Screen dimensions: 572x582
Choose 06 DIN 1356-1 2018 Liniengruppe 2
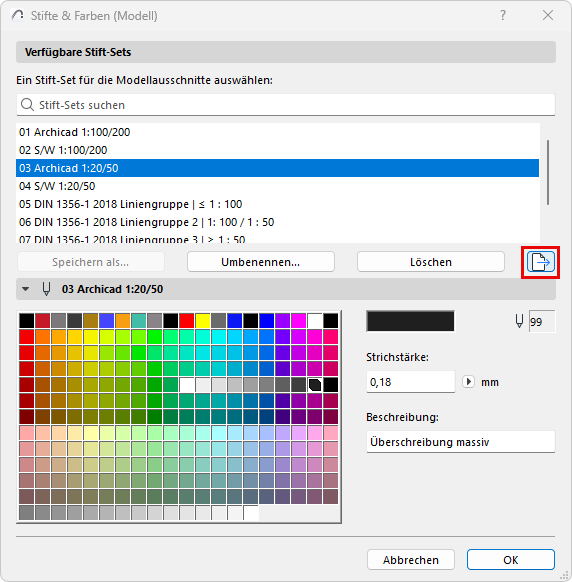[277, 222]
